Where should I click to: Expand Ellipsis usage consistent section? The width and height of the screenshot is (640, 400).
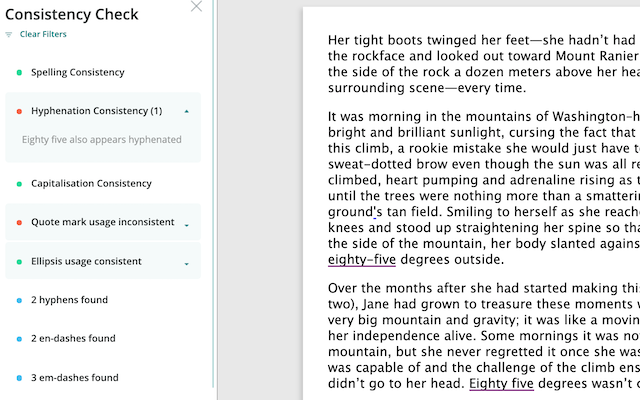(187, 264)
